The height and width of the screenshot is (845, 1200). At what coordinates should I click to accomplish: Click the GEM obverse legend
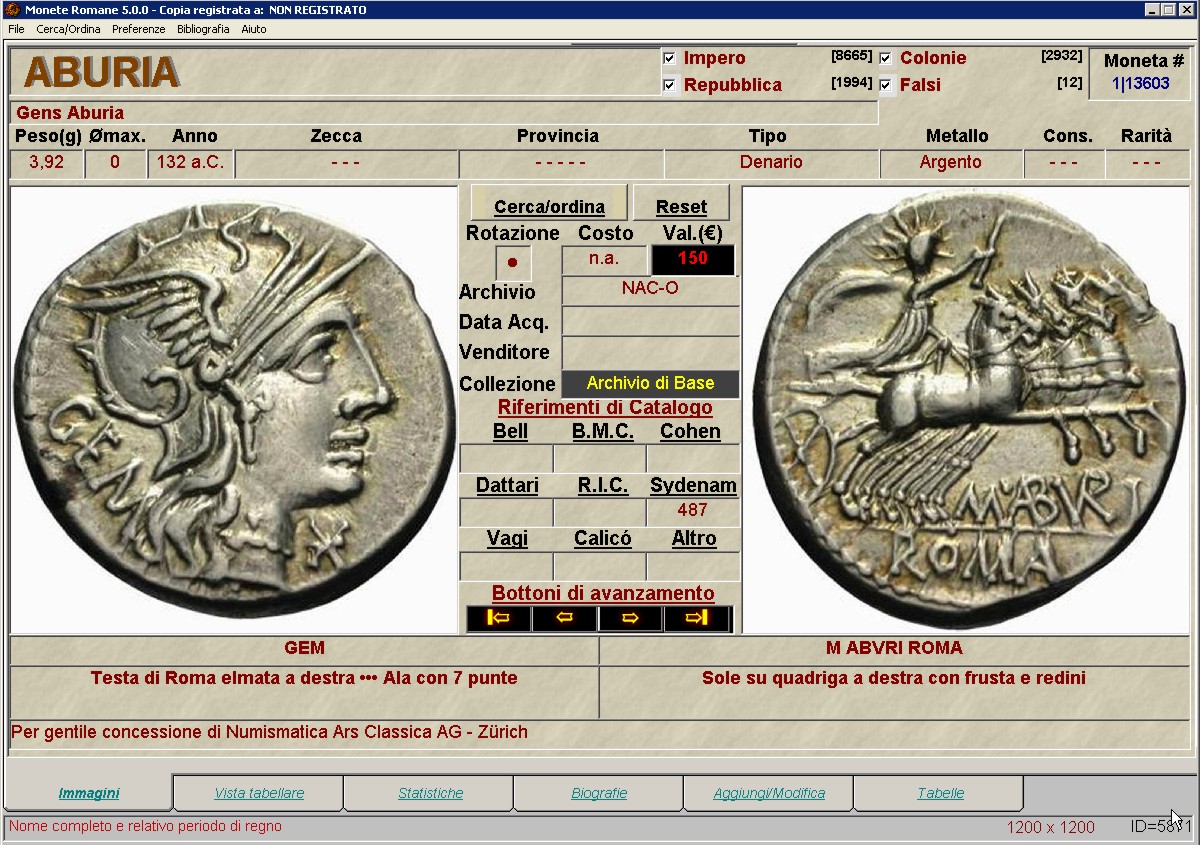304,649
